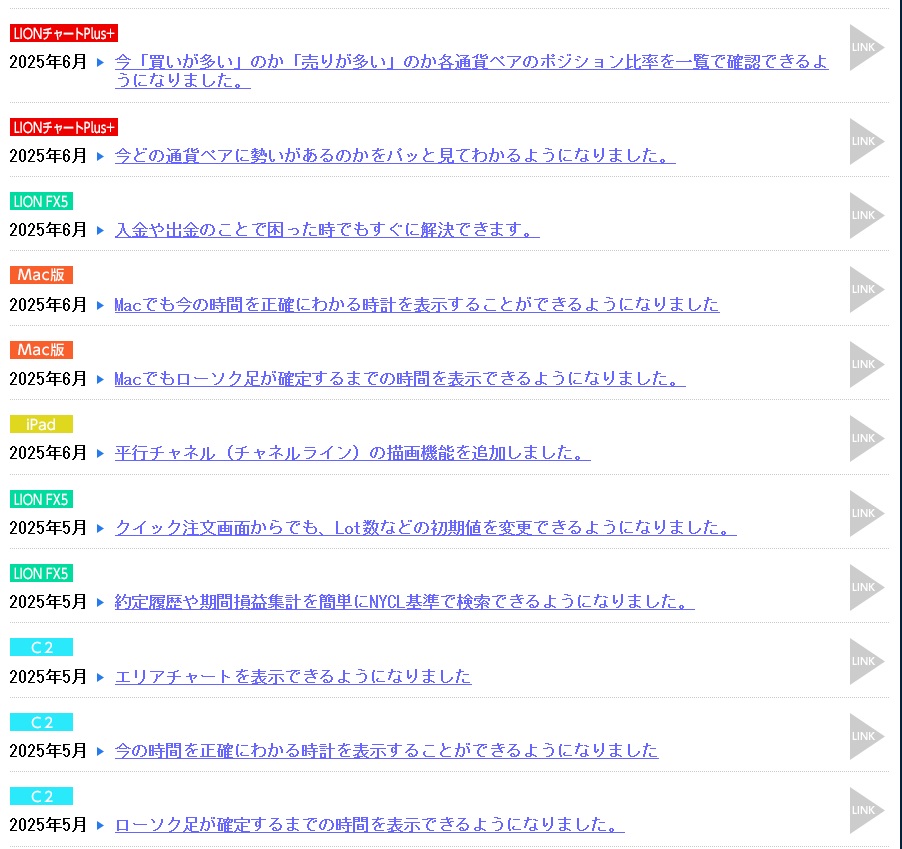Open link 平行チャネル（チャネルライン）の描画機能
This screenshot has width=902, height=849.
(x=352, y=453)
